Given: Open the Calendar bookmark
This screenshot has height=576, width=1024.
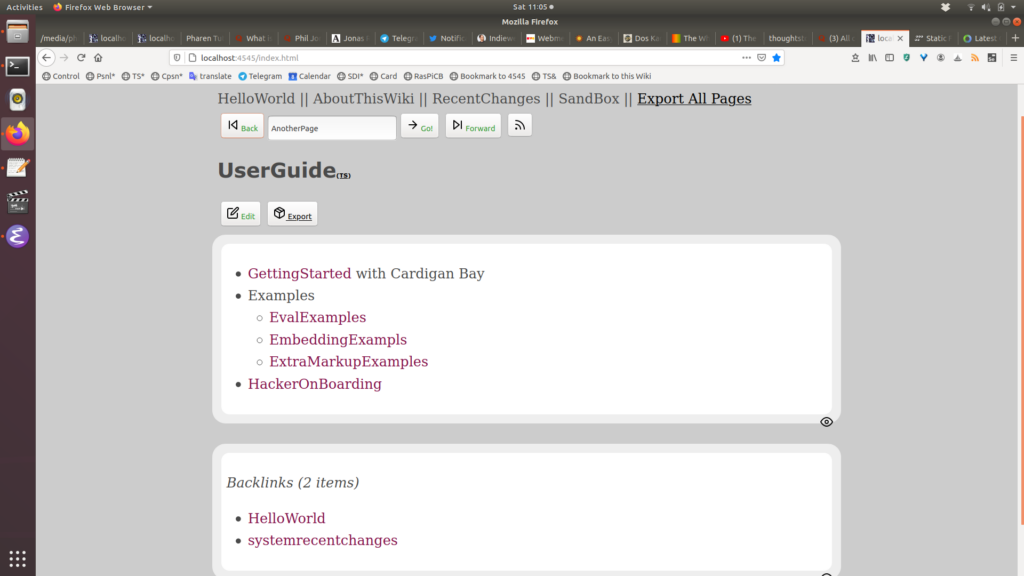Looking at the screenshot, I should pos(310,76).
